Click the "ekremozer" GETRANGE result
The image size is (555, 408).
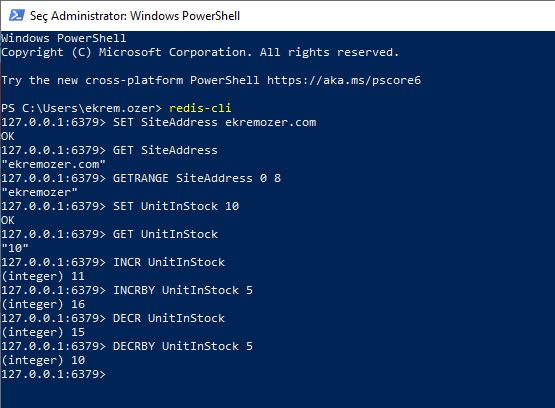[39, 192]
